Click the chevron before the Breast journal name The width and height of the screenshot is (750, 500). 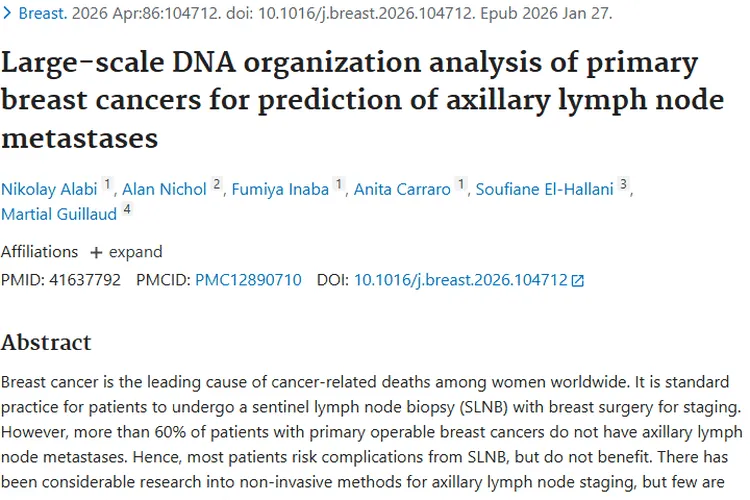point(9,14)
